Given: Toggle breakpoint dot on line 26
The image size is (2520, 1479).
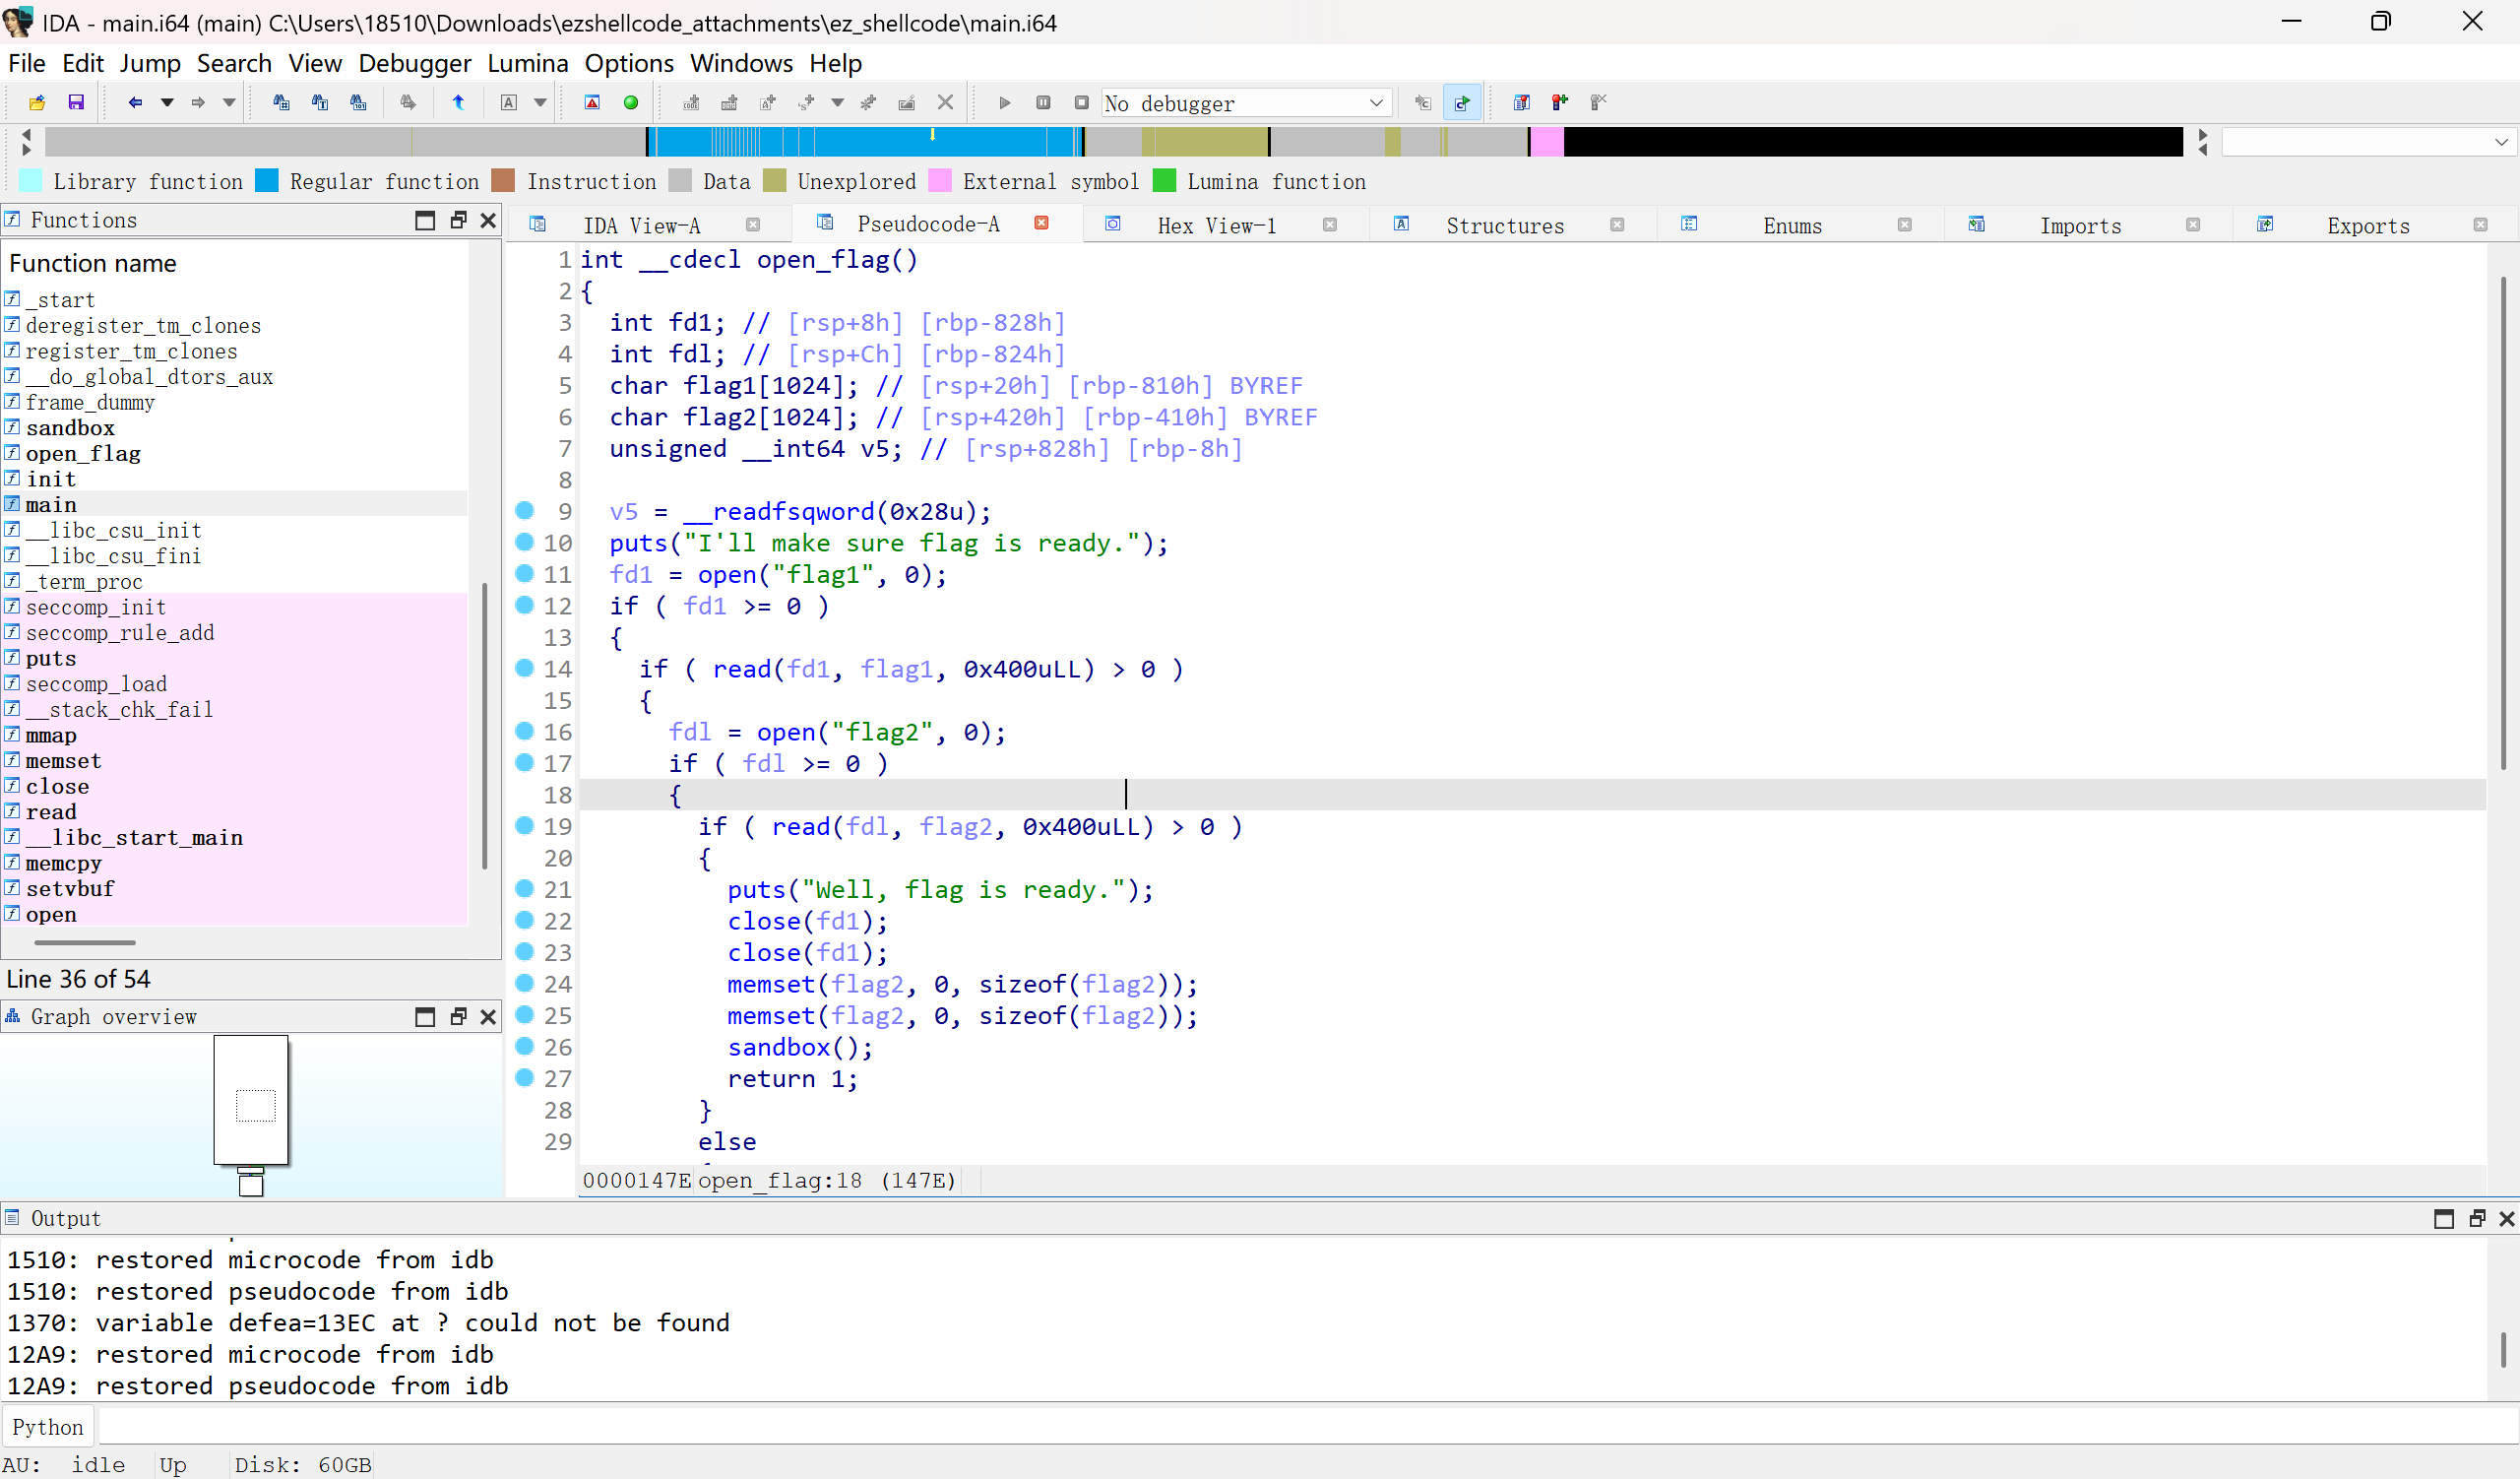Looking at the screenshot, I should (x=524, y=1046).
